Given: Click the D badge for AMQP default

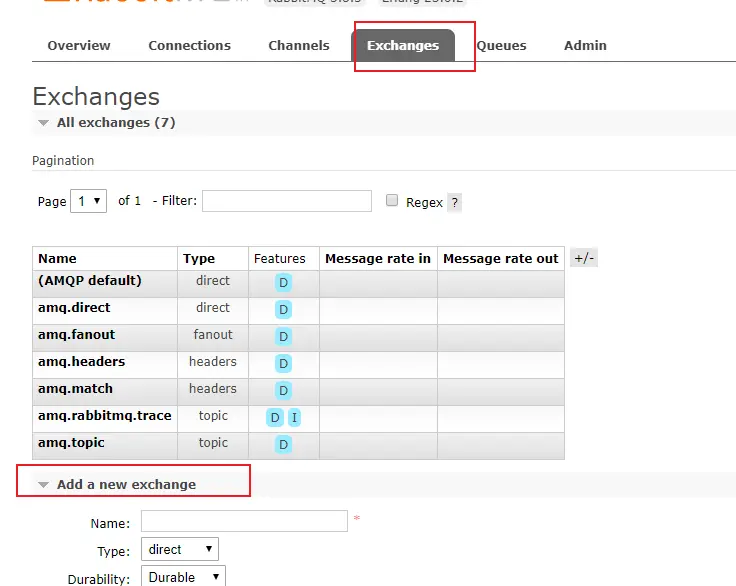Looking at the screenshot, I should (x=284, y=283).
